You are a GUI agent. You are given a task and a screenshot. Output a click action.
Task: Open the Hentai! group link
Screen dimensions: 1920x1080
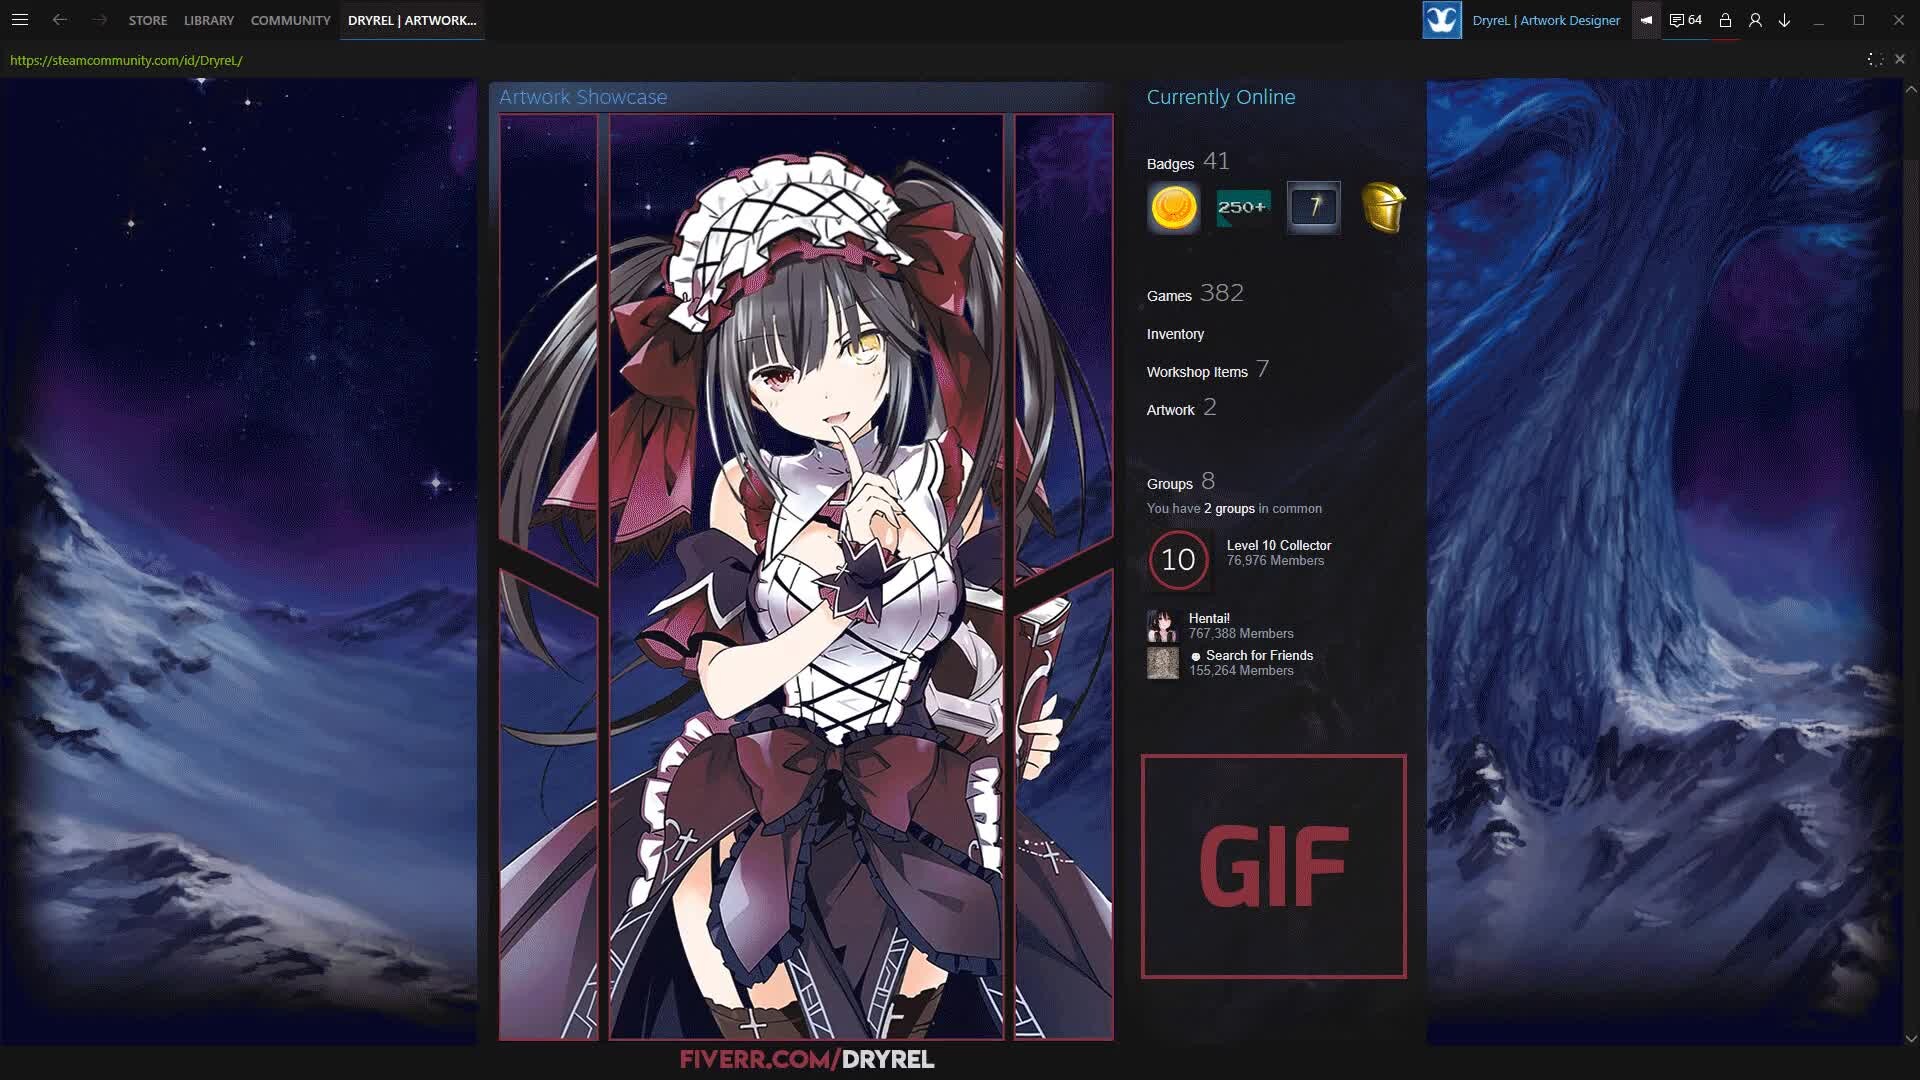1209,618
